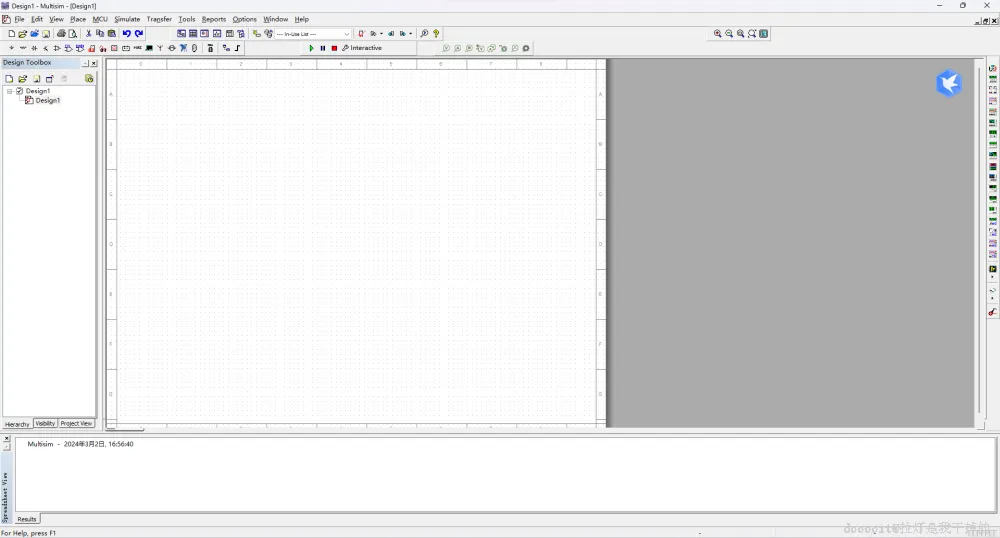This screenshot has height=538, width=1000.
Task: Open the In-Use List dropdown
Action: tap(313, 34)
